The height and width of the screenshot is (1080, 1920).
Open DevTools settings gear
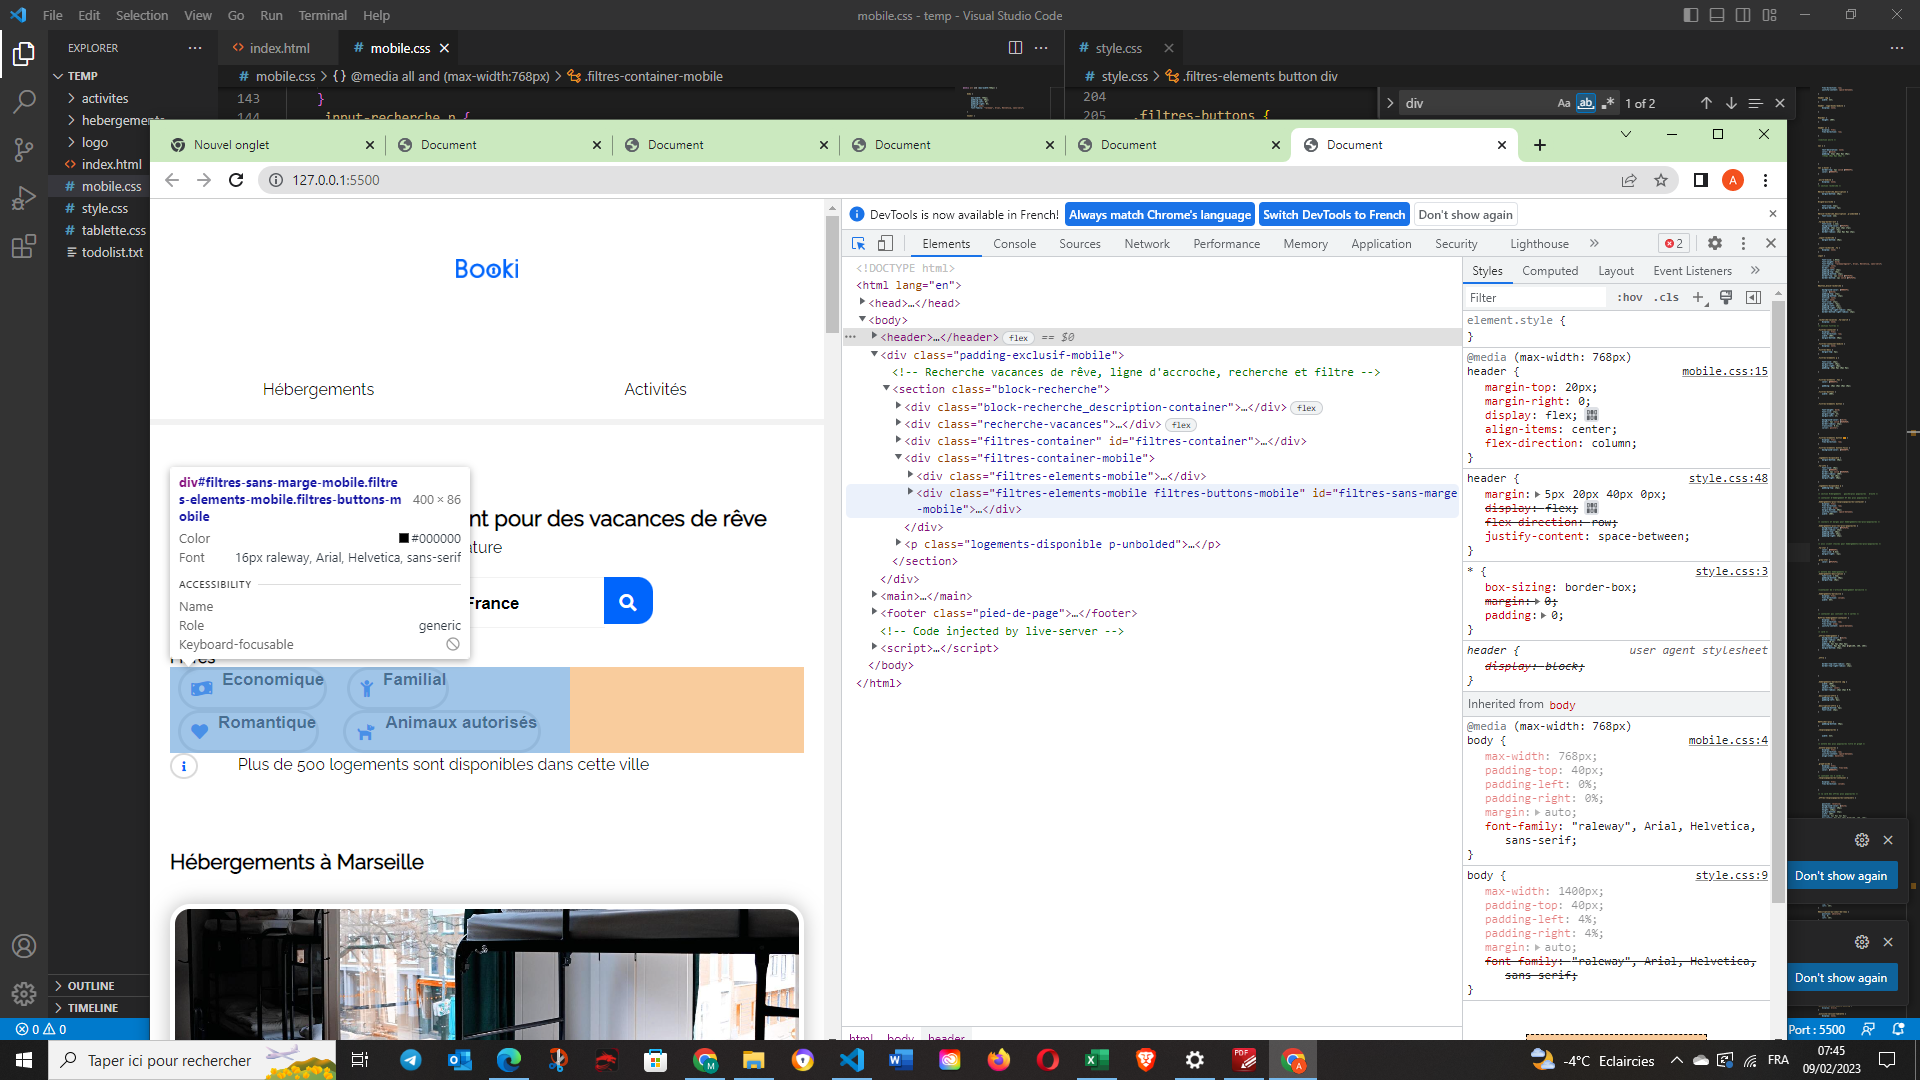pos(1715,243)
